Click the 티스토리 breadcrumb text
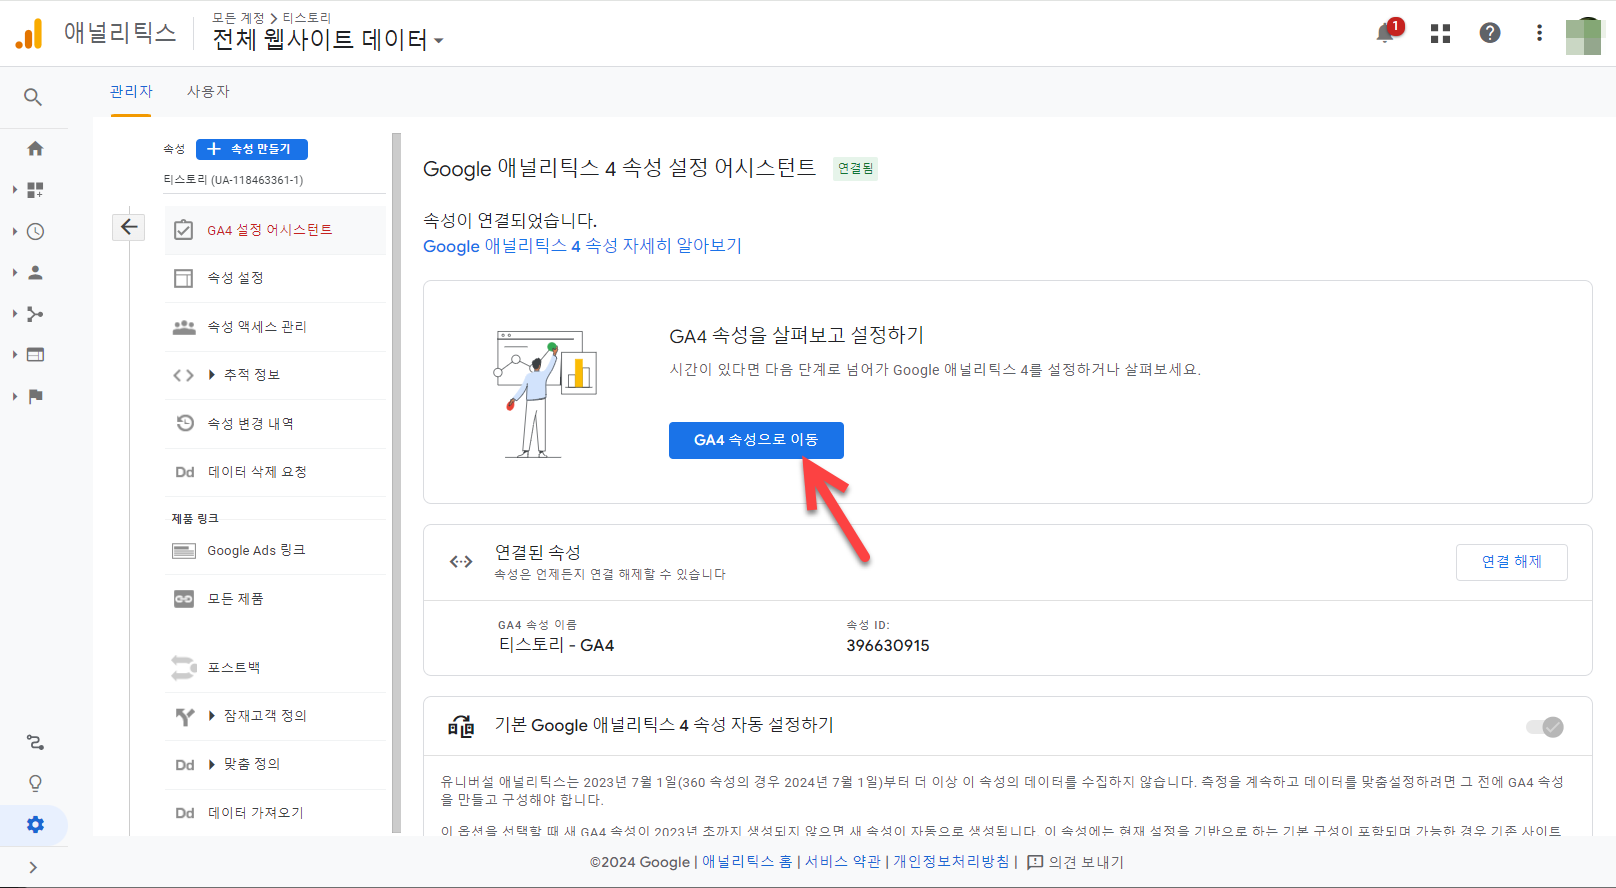 tap(307, 18)
